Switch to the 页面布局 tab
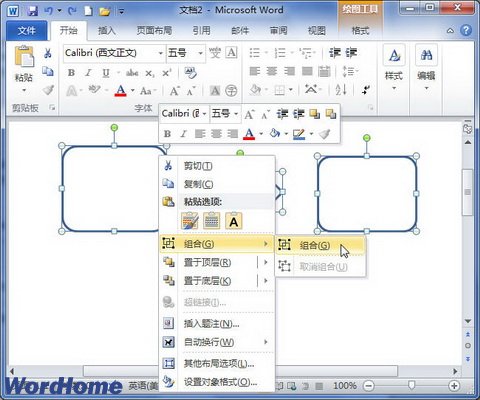 (154, 31)
